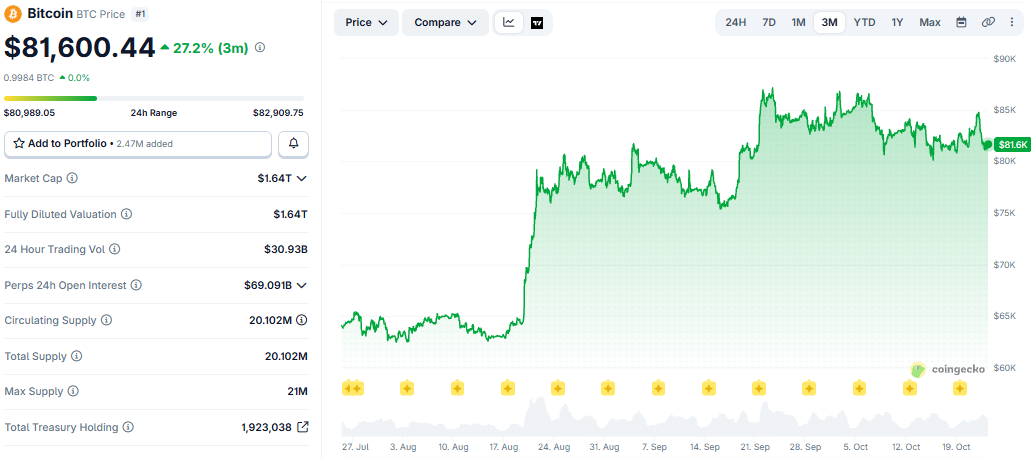The image size is (1031, 458).
Task: Click news marker above 10. Aug
Action: (457, 388)
